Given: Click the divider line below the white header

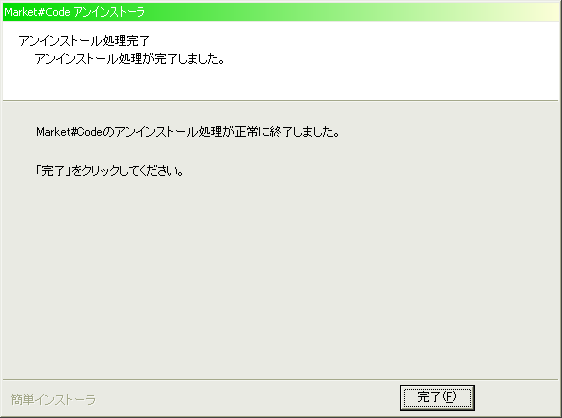Looking at the screenshot, I should click(x=281, y=101).
